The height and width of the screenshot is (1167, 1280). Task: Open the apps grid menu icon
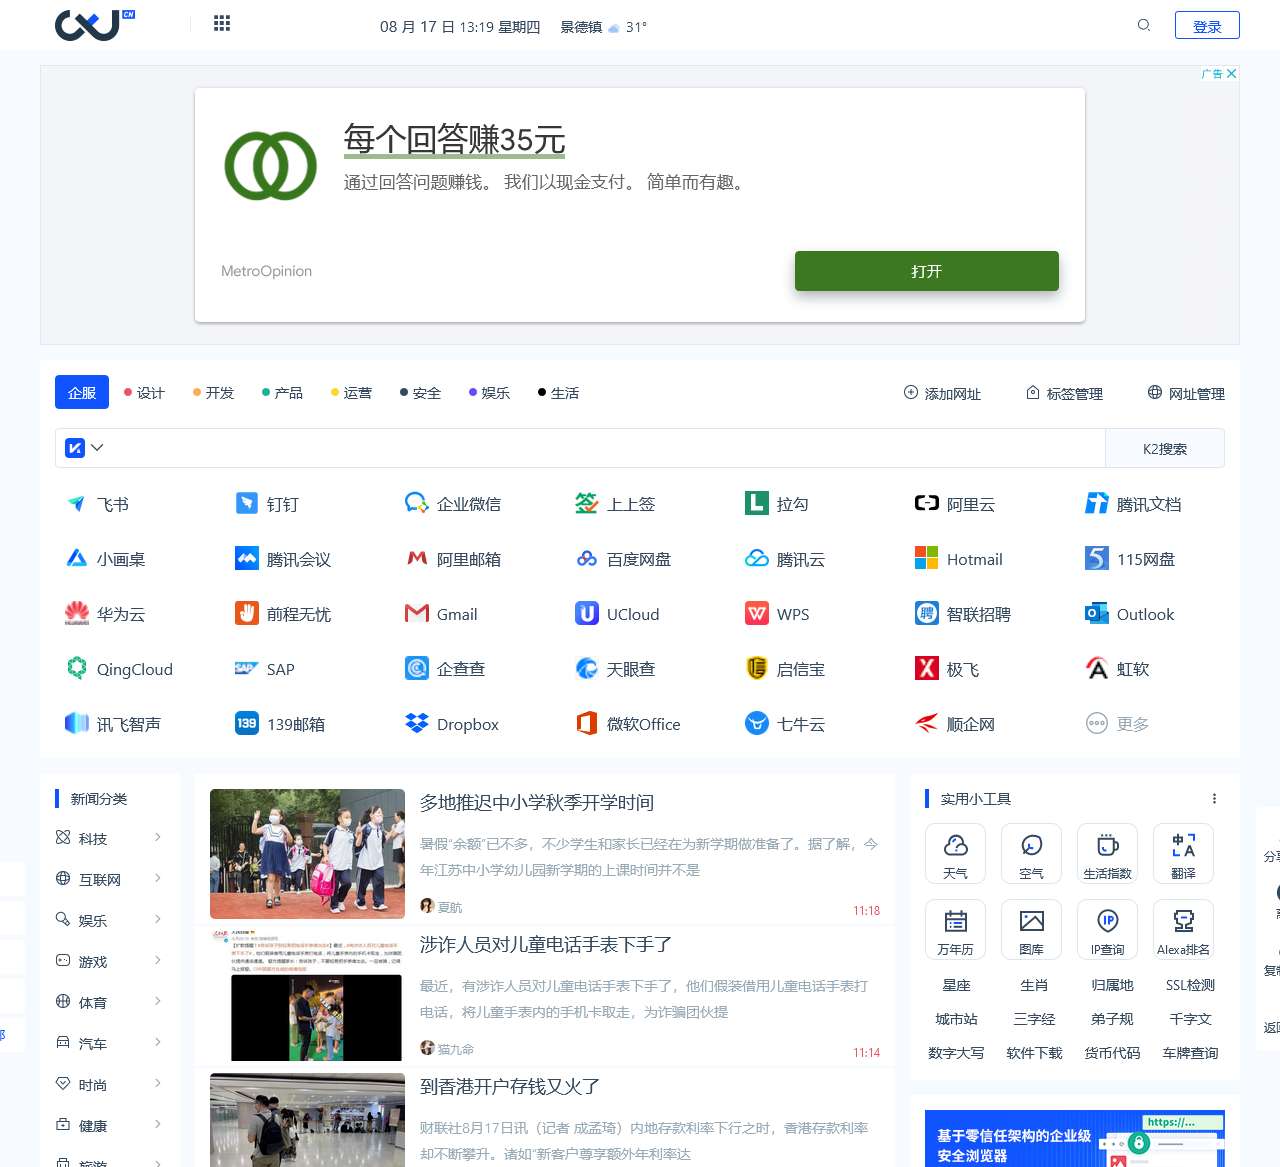pos(222,23)
